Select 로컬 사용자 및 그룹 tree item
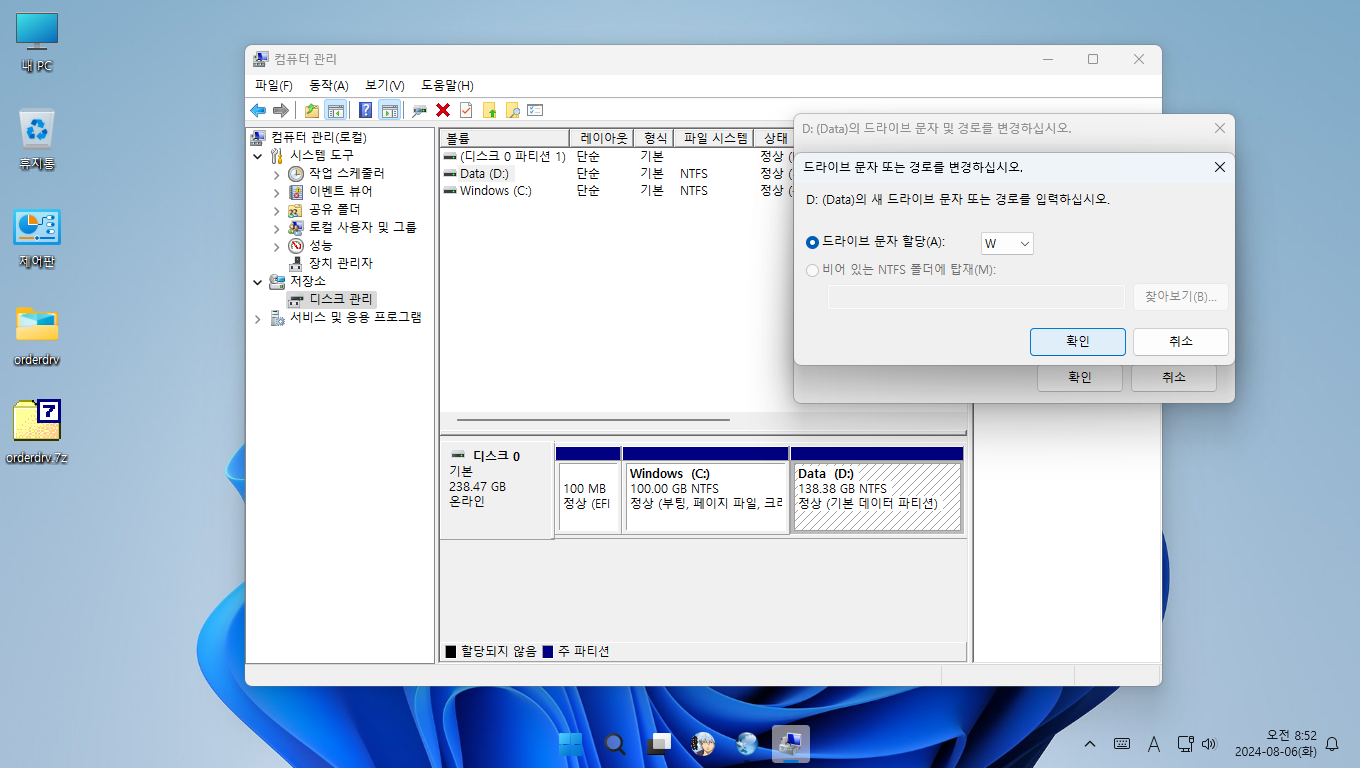The height and width of the screenshot is (768, 1360). click(362, 227)
